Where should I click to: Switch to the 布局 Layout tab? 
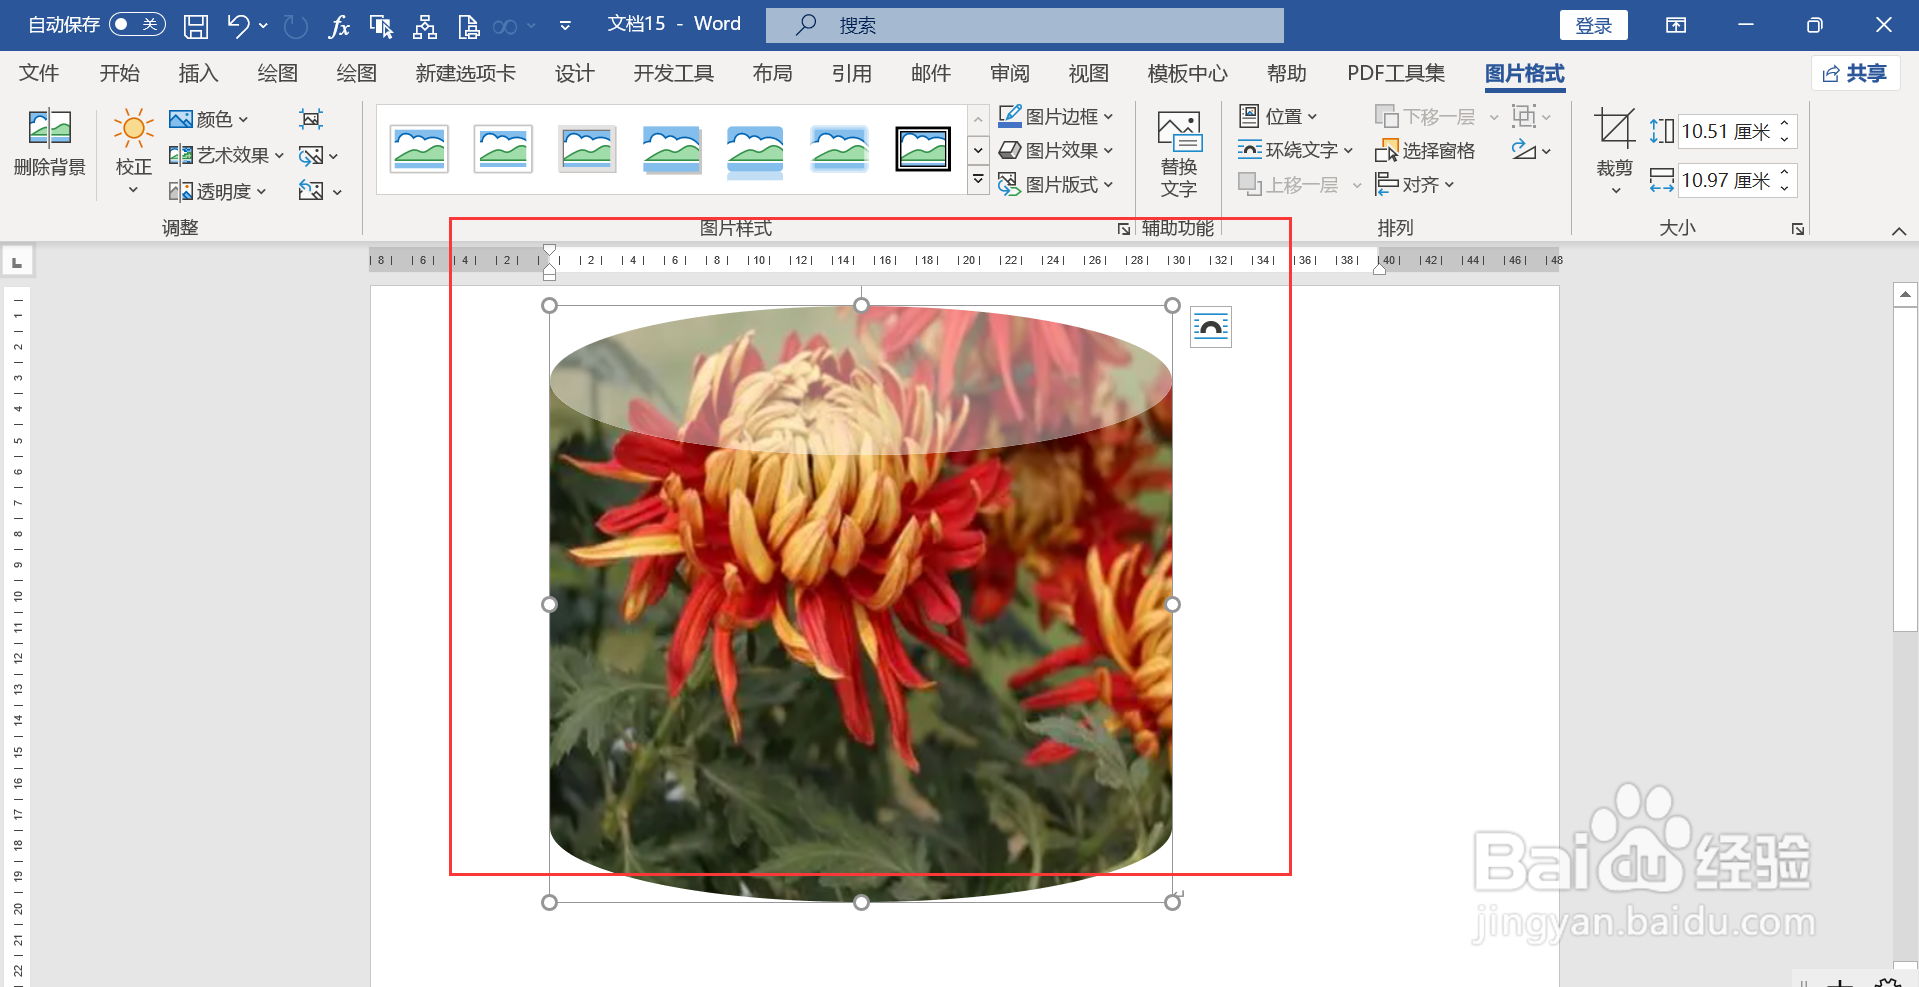[x=772, y=73]
